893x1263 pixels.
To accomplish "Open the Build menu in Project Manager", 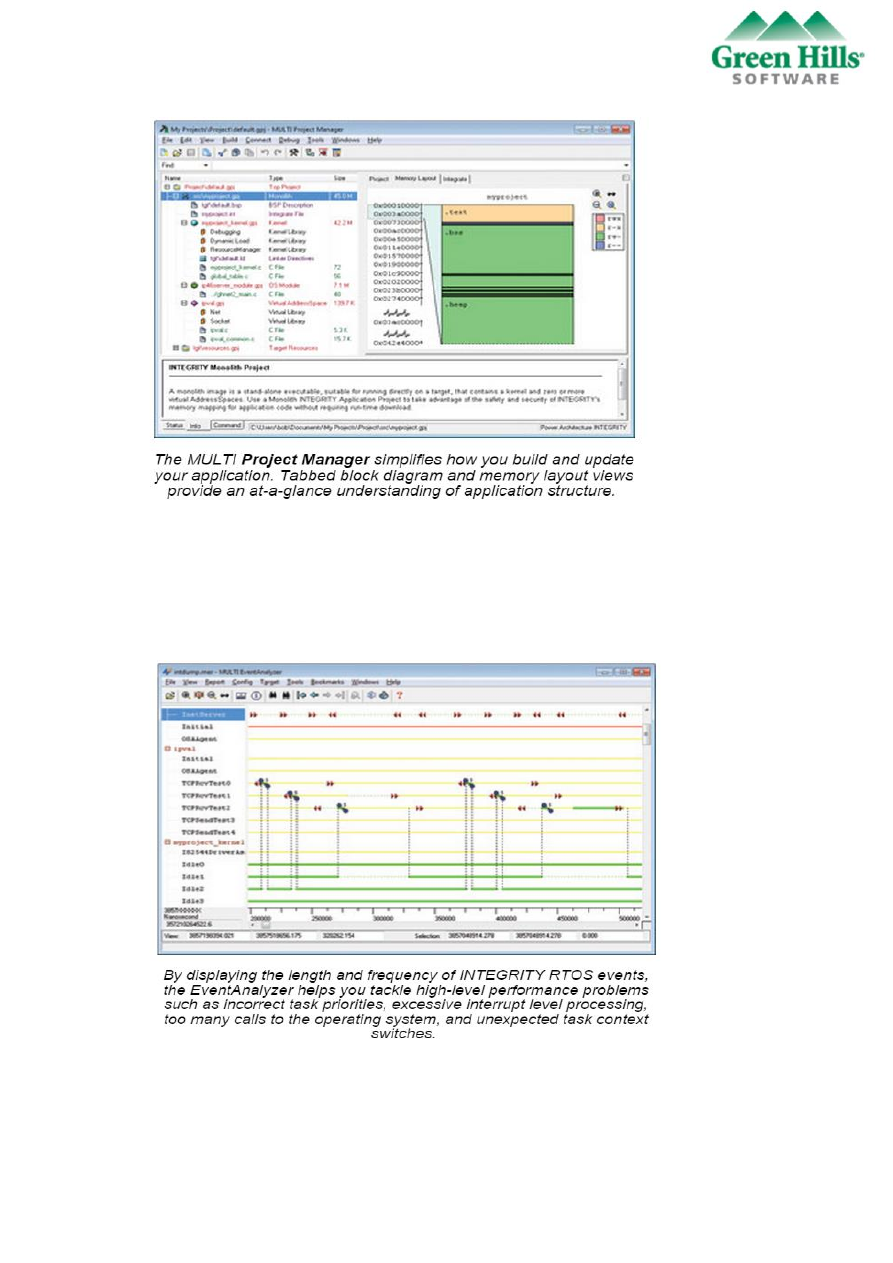I will 230,140.
